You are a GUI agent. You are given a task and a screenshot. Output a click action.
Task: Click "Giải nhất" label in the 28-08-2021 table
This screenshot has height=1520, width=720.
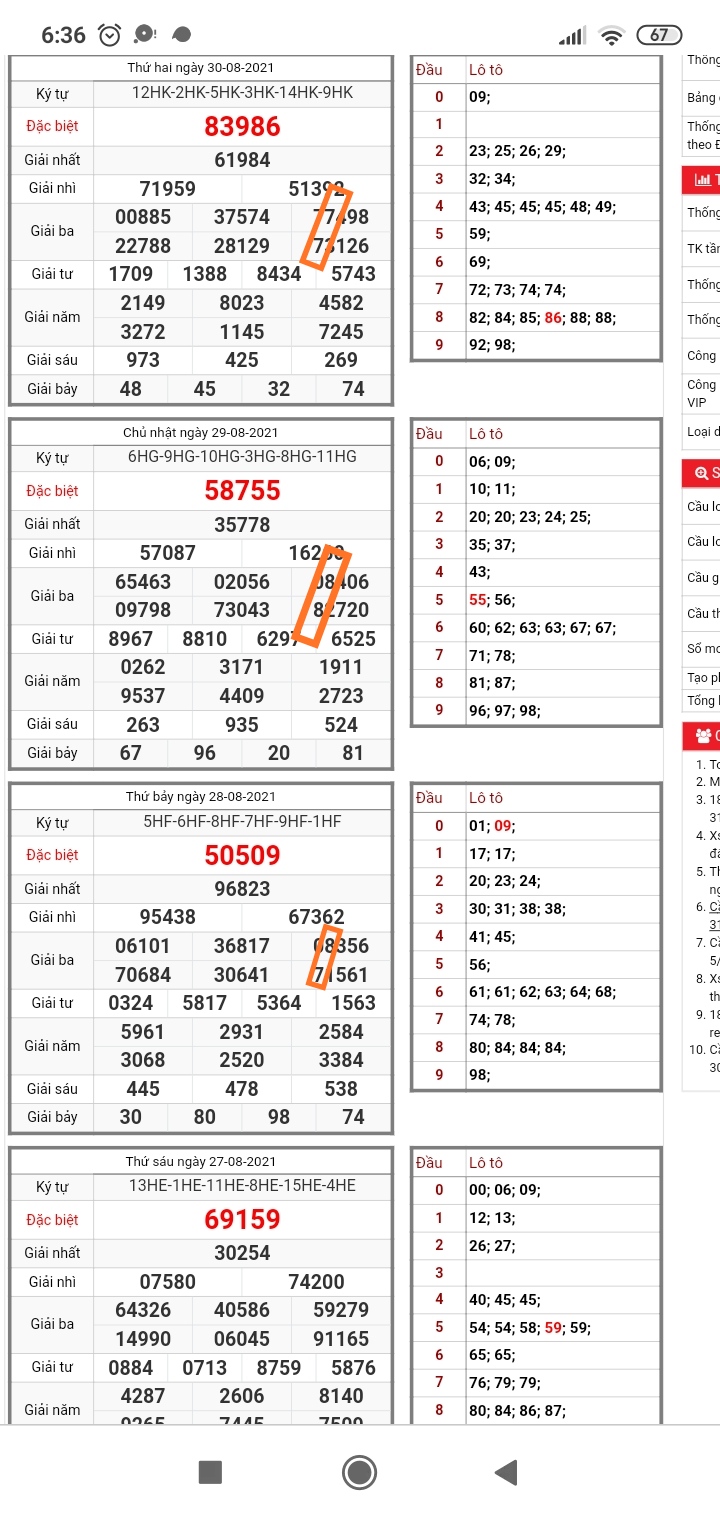pyautogui.click(x=53, y=889)
